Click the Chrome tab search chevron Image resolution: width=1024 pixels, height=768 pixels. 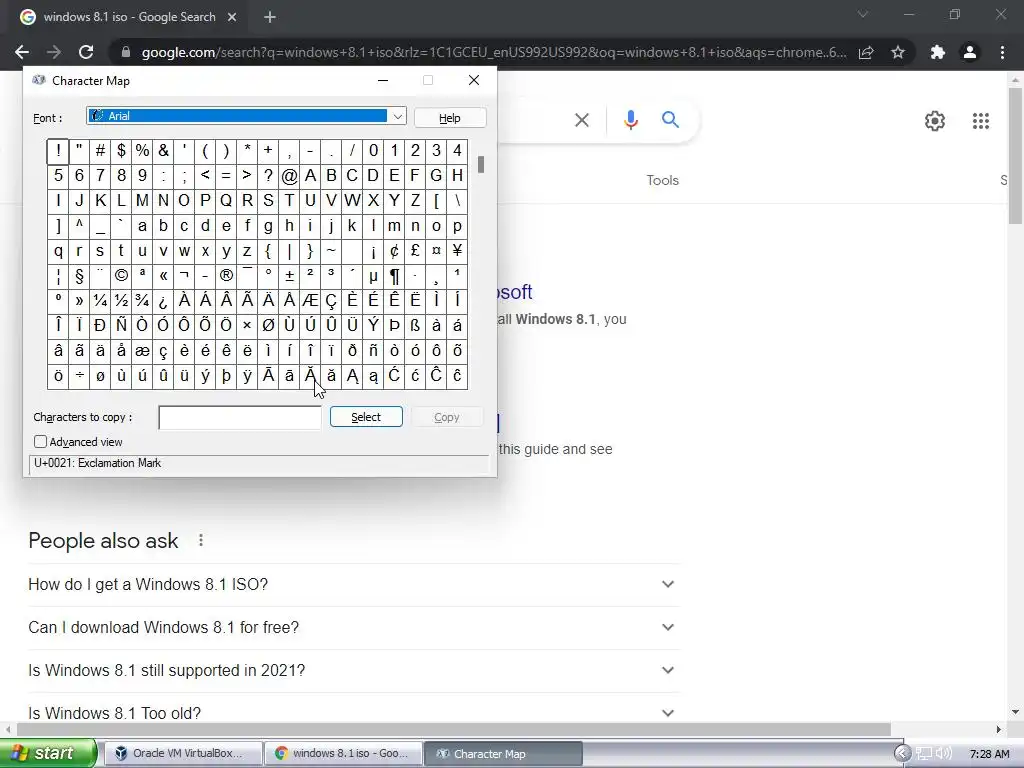click(863, 14)
